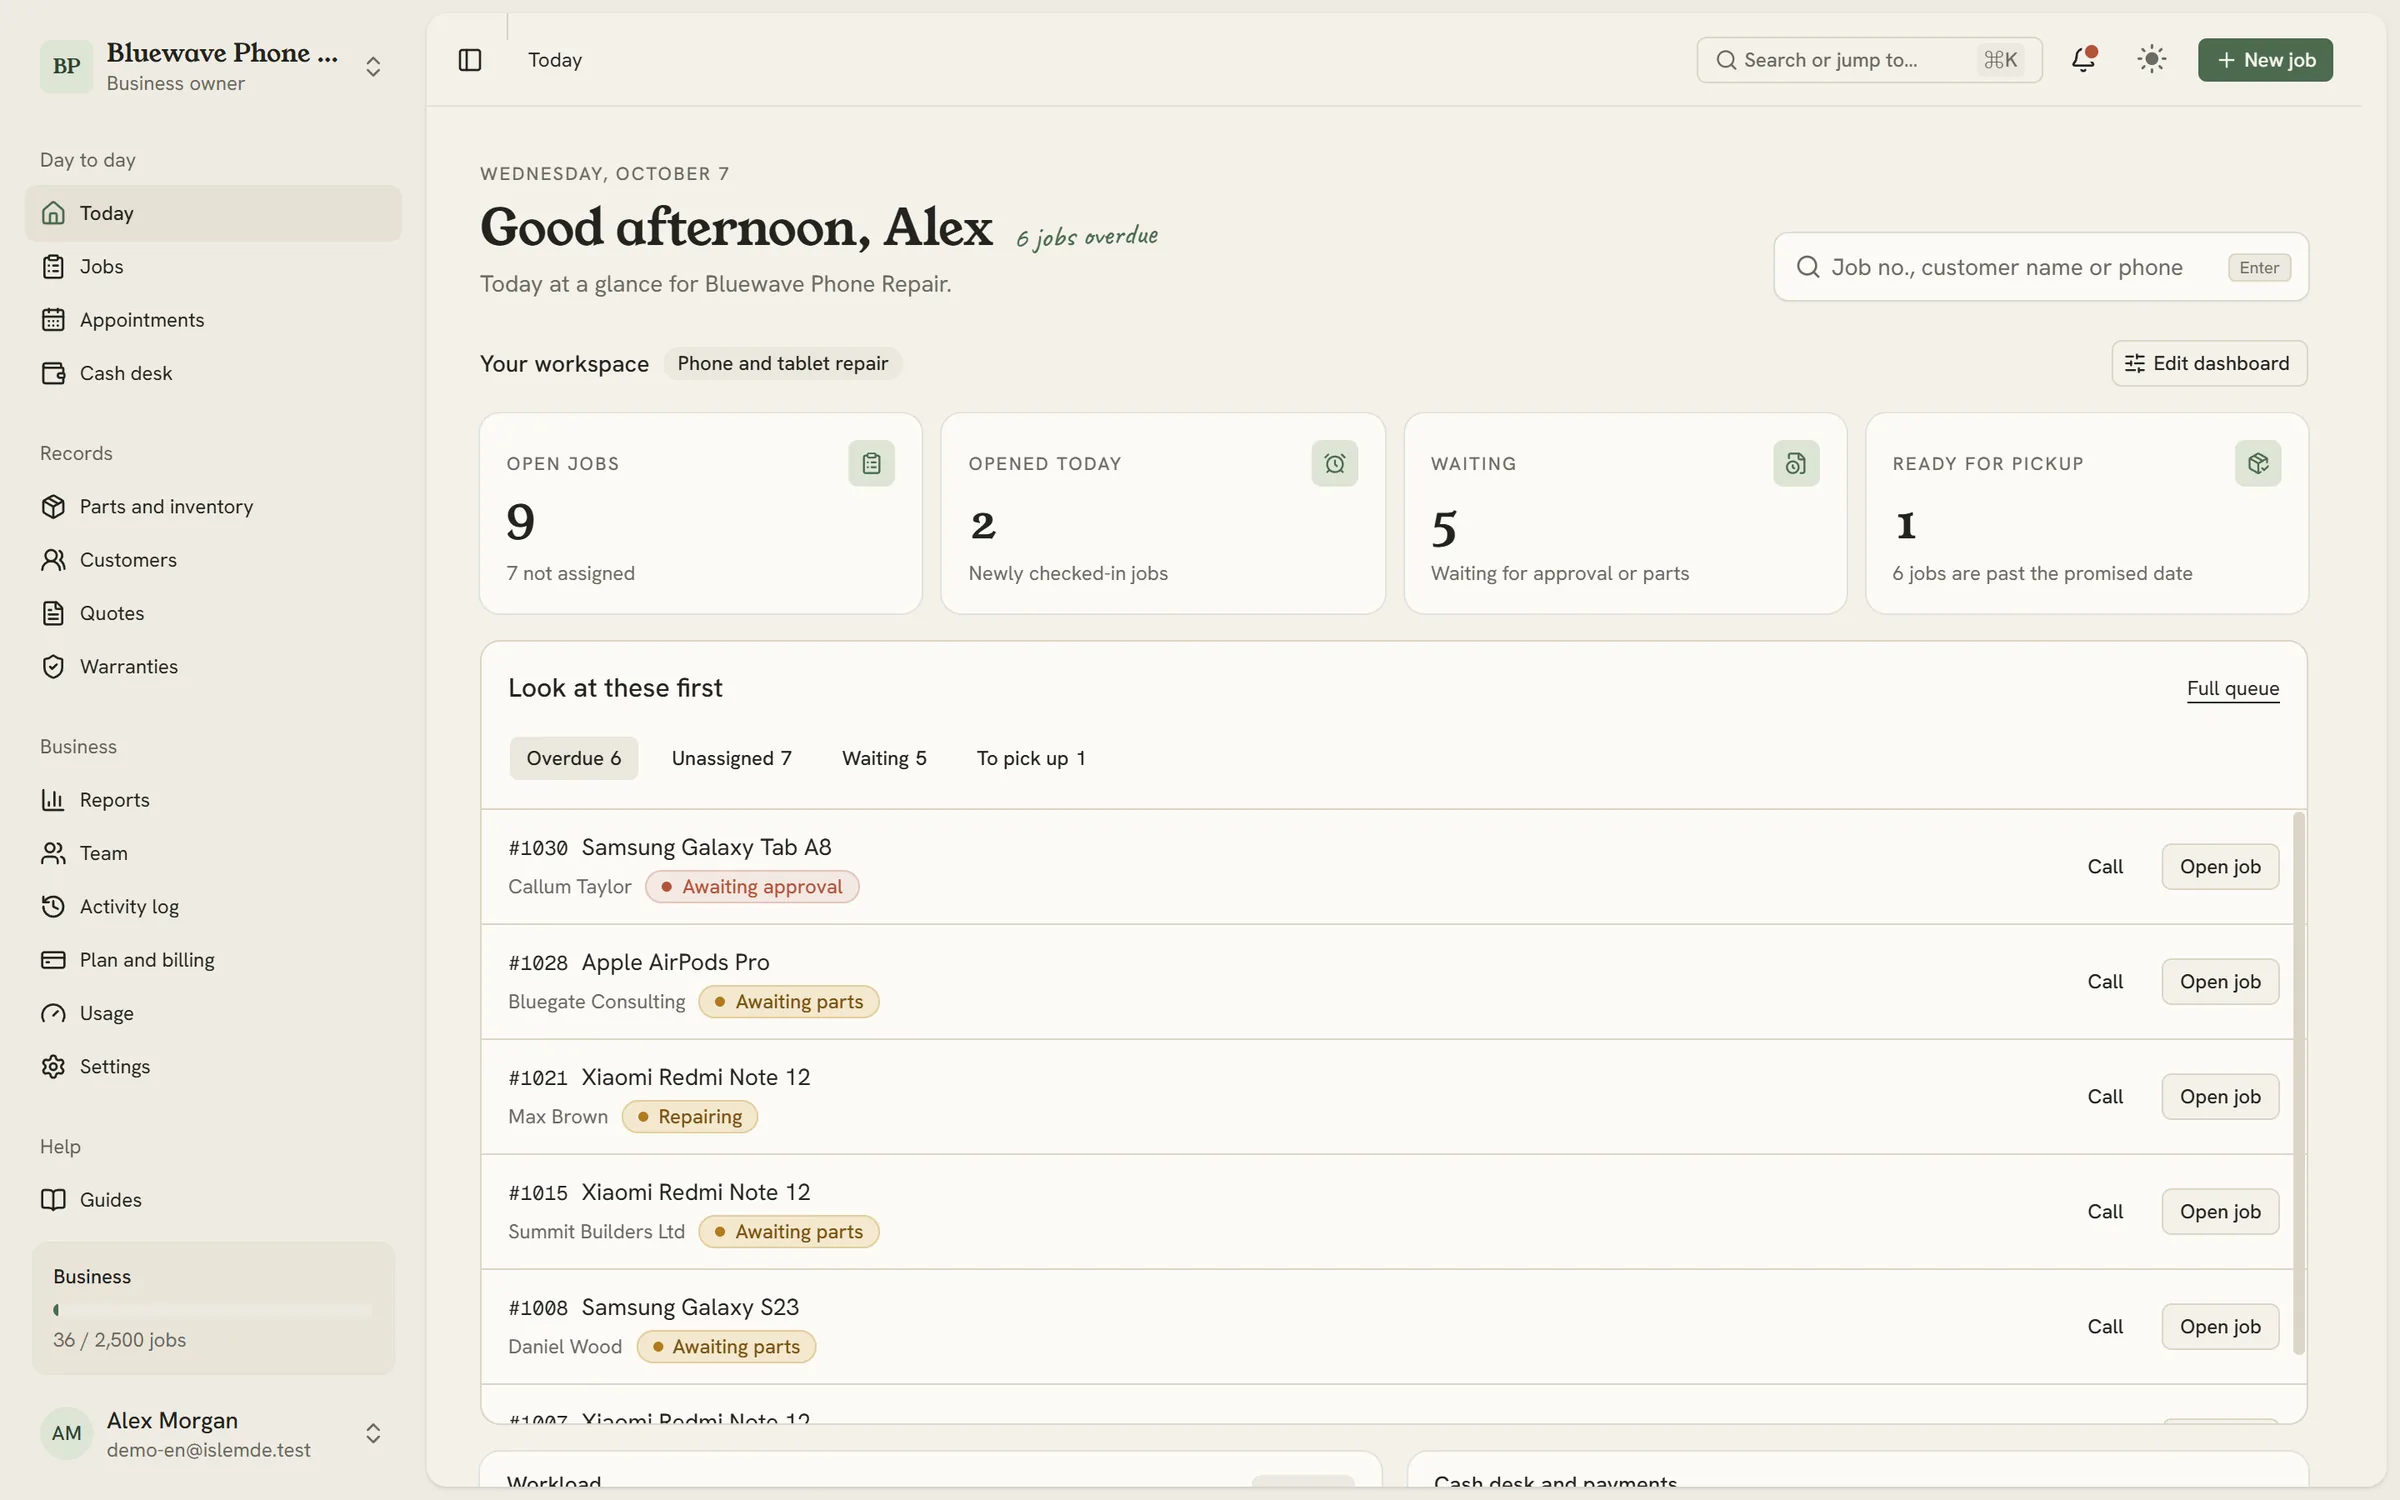Click the Business plan usage progress bar
The width and height of the screenshot is (2400, 1500).
(x=212, y=1309)
